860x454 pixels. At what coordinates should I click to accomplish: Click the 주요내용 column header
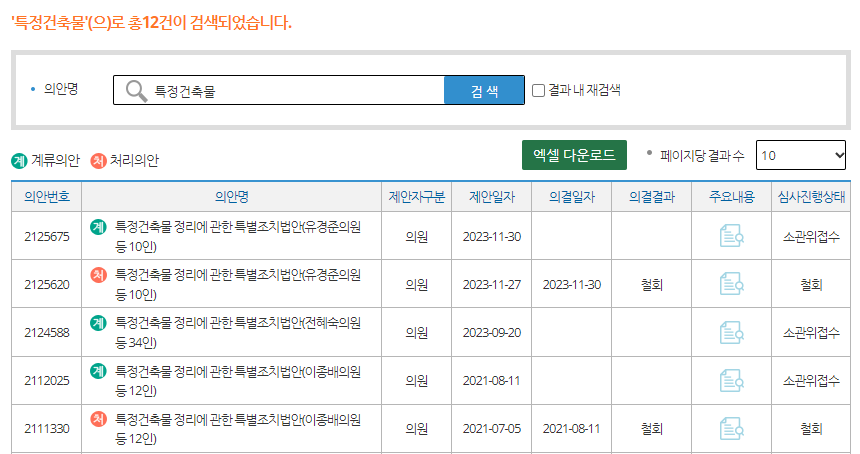[x=732, y=196]
